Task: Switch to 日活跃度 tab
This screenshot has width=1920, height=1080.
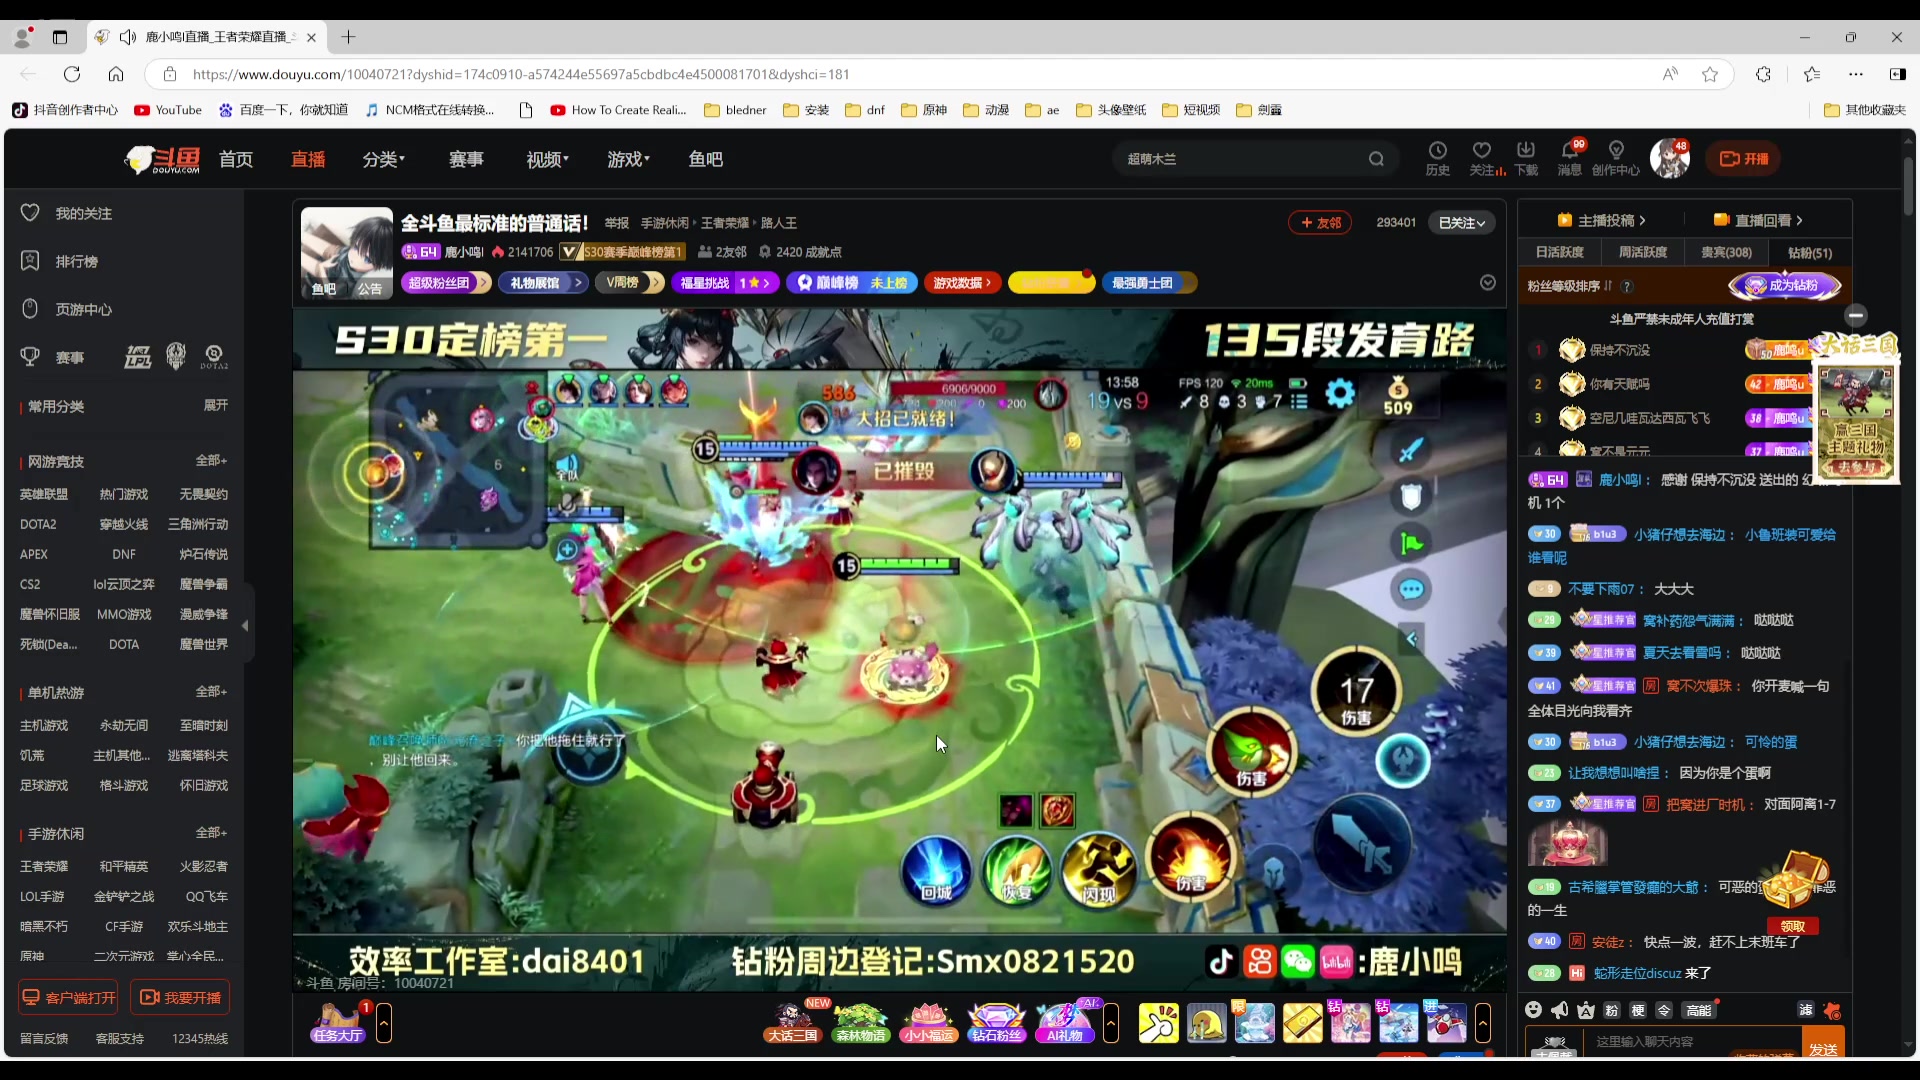Action: pos(1560,252)
